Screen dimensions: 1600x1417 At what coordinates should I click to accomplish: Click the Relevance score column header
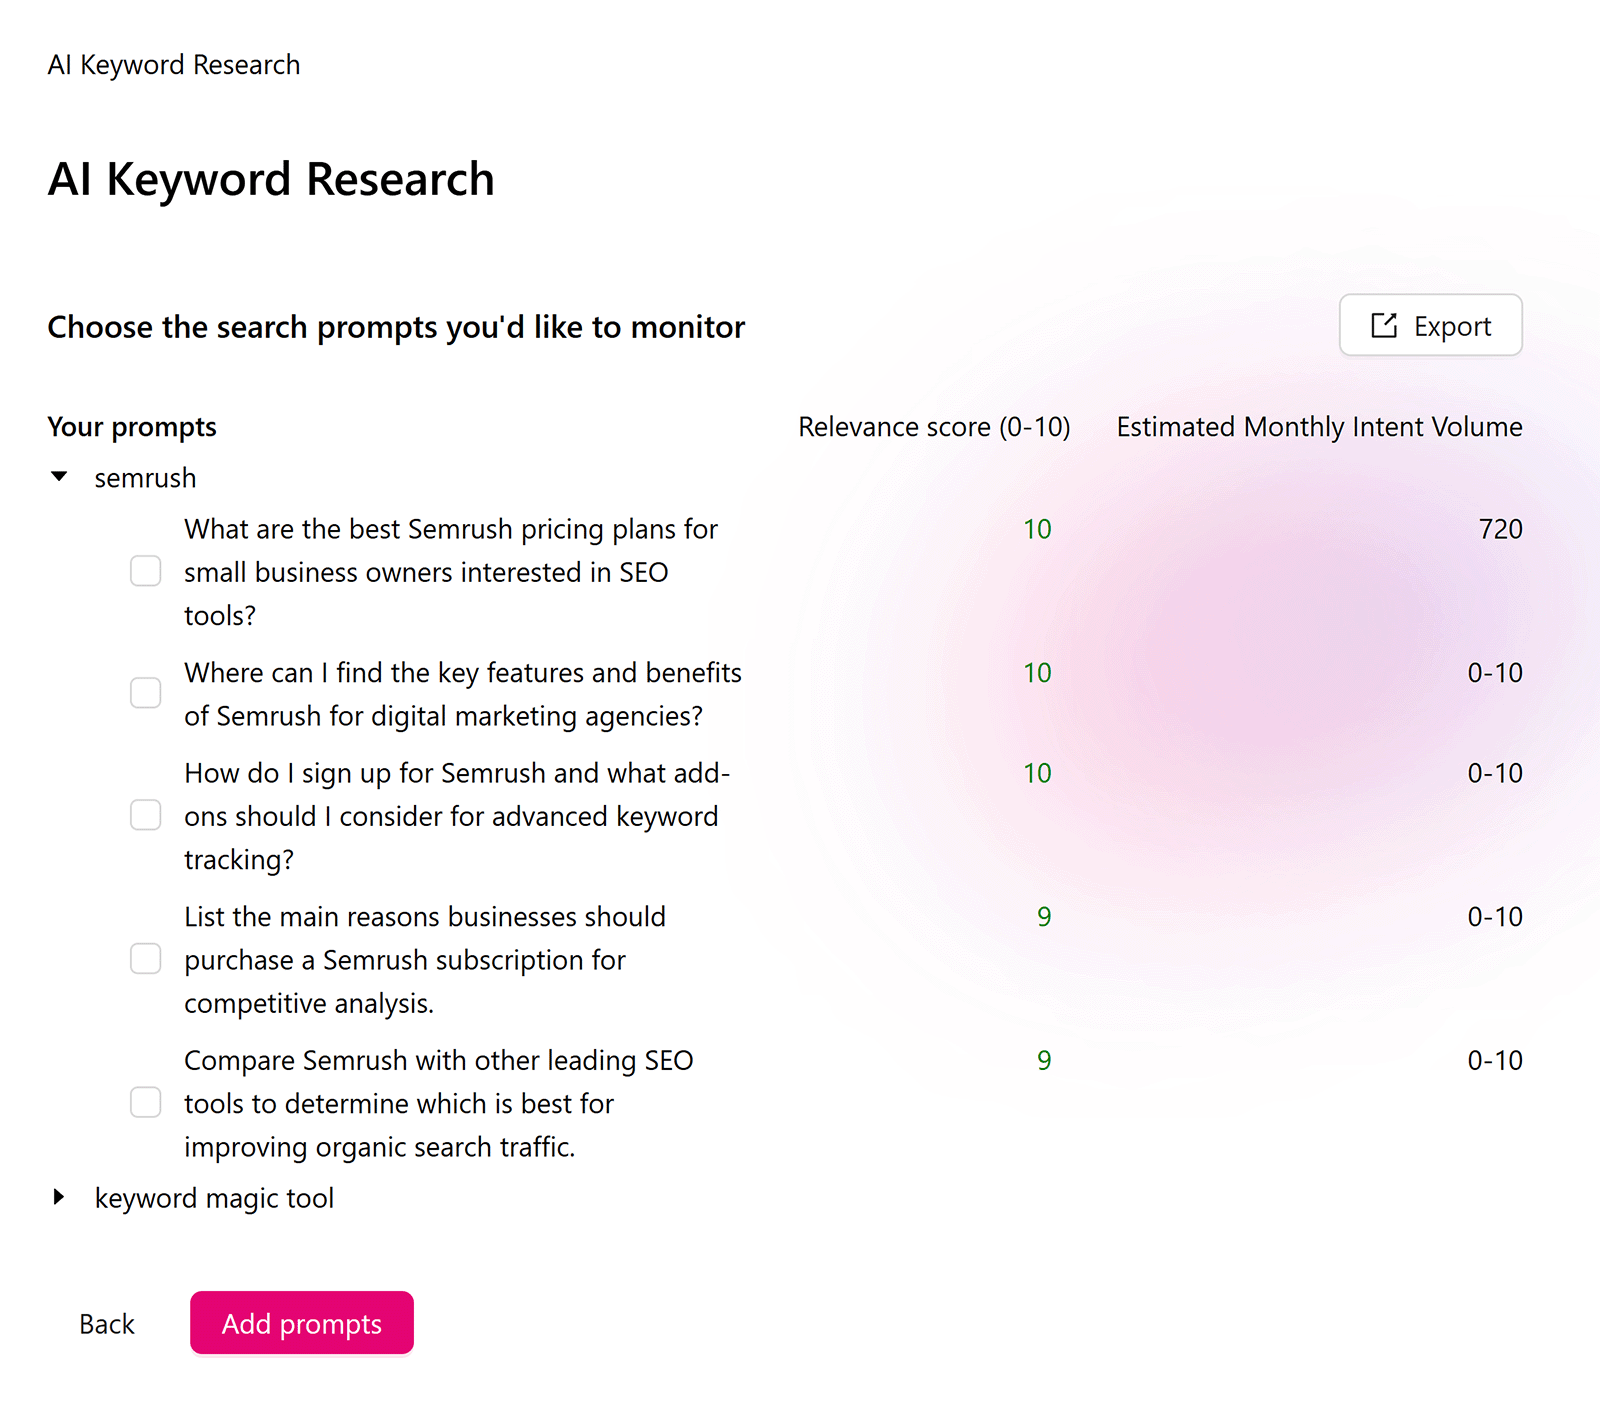click(x=934, y=426)
